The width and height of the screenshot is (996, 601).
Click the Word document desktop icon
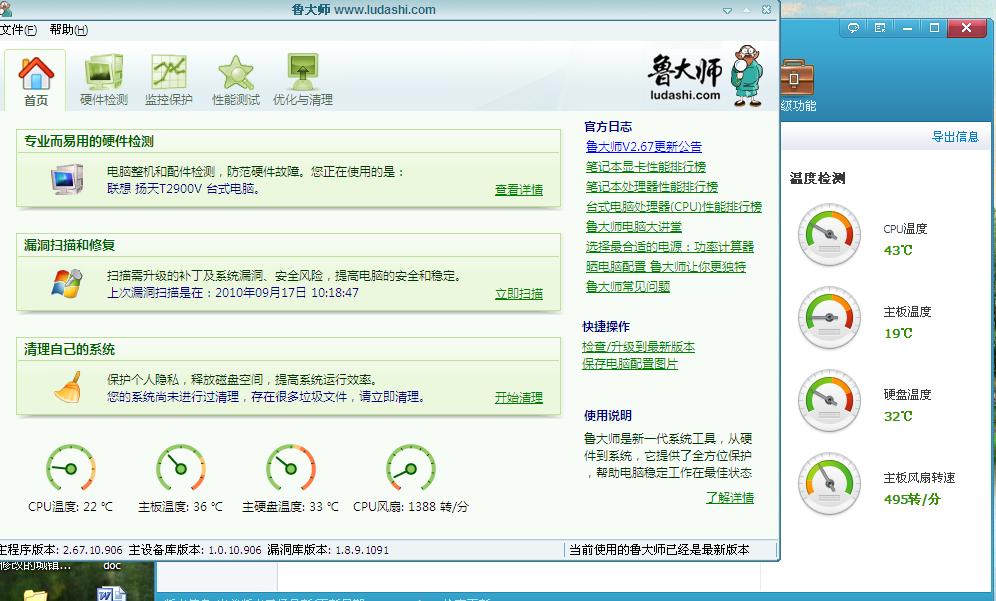(111, 593)
